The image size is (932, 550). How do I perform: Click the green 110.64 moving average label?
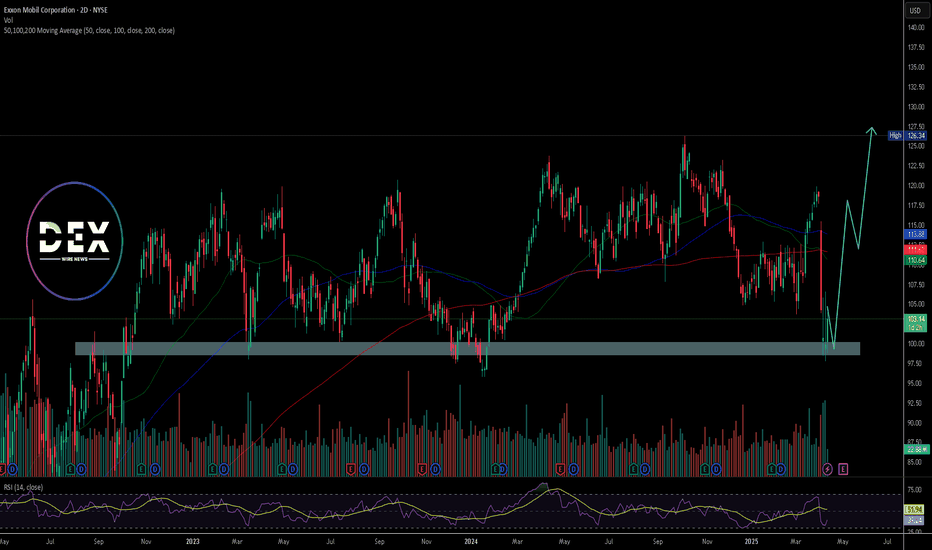tap(915, 260)
